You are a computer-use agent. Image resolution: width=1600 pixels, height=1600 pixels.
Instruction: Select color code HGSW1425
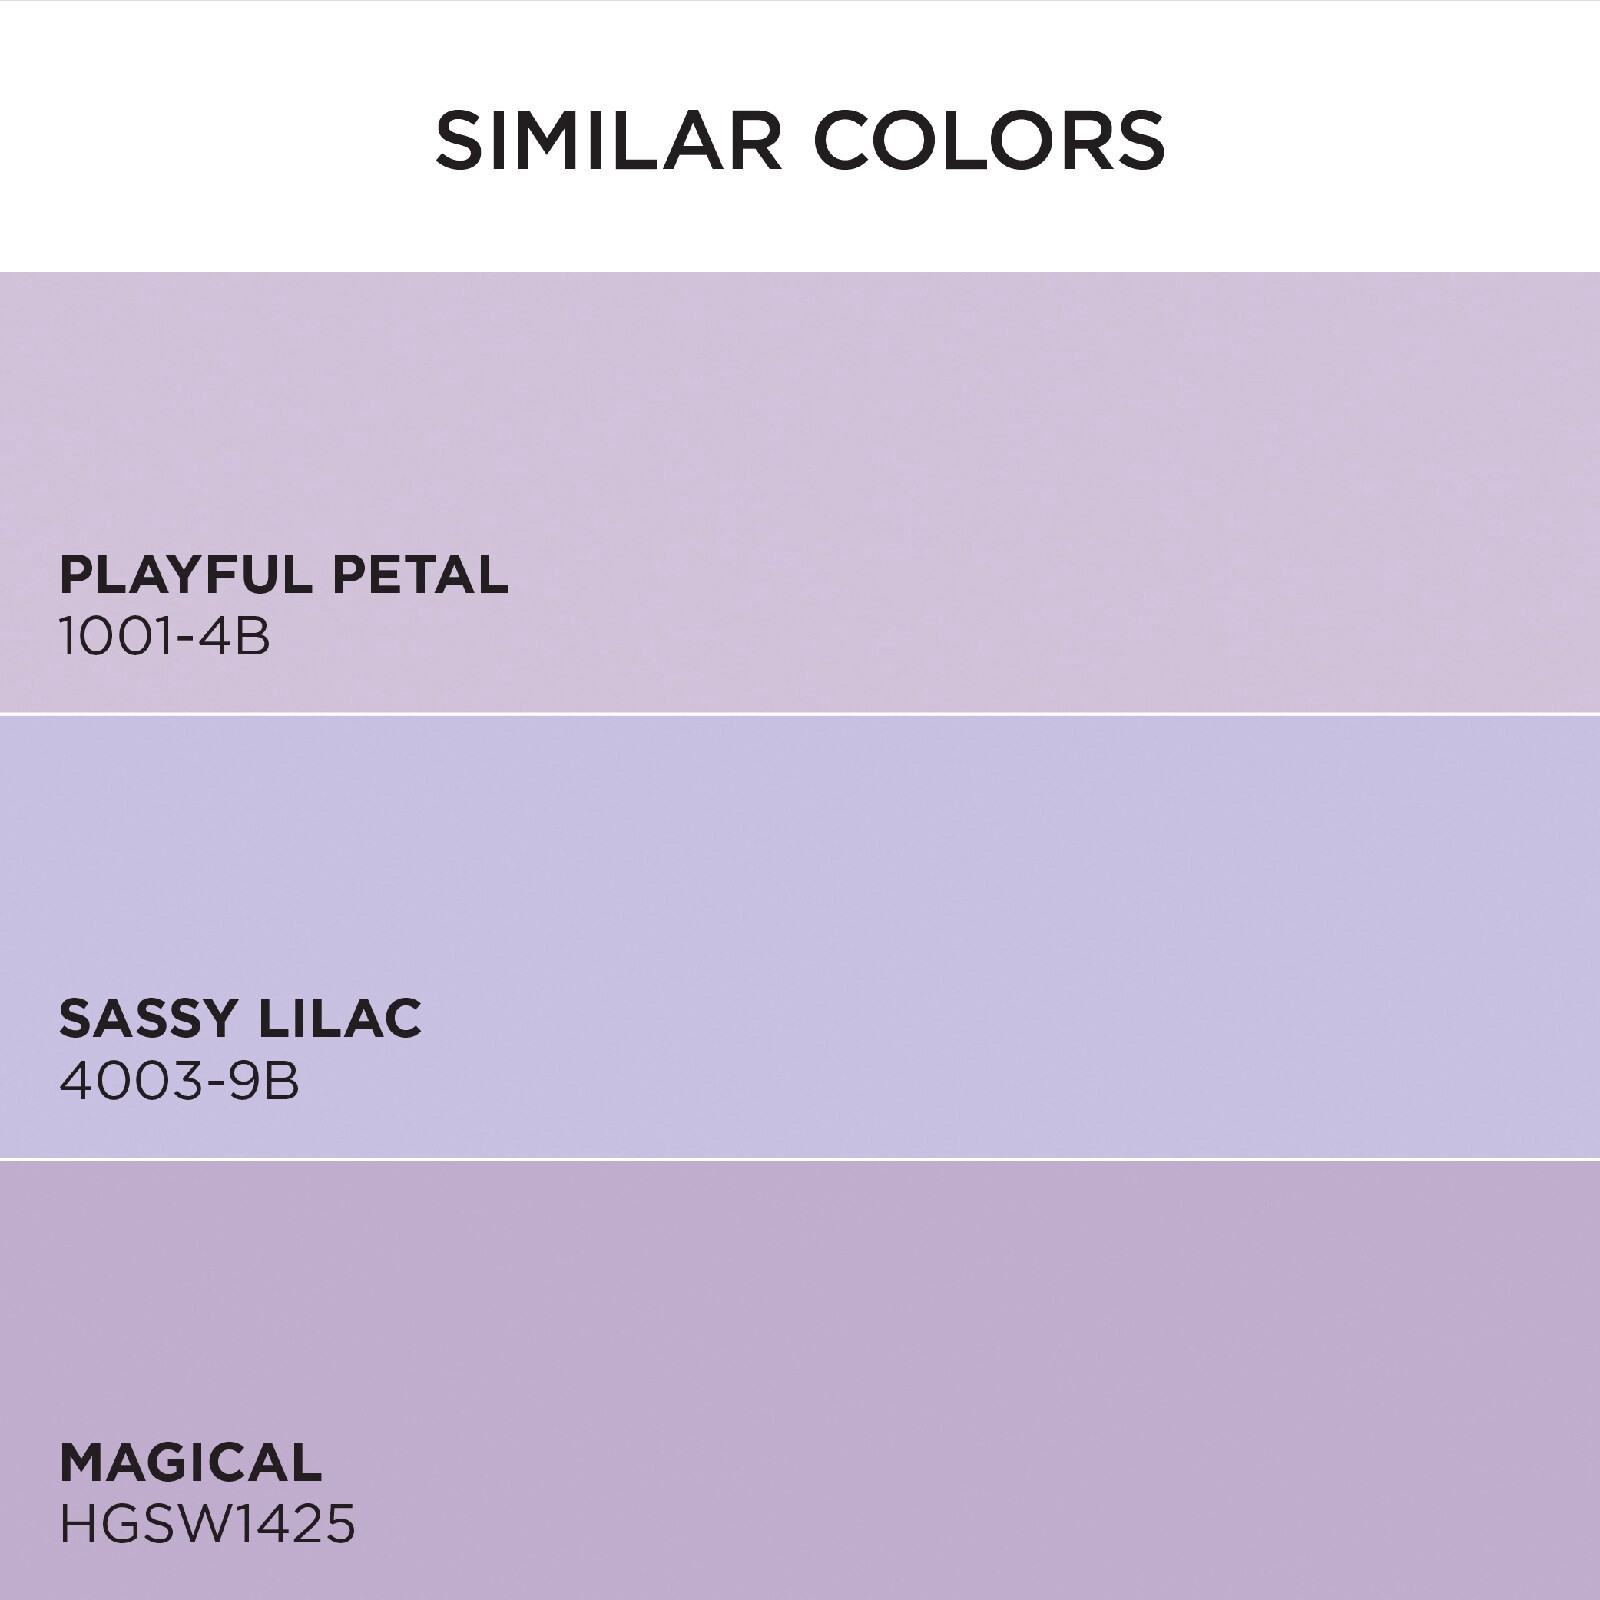pyautogui.click(x=207, y=1525)
